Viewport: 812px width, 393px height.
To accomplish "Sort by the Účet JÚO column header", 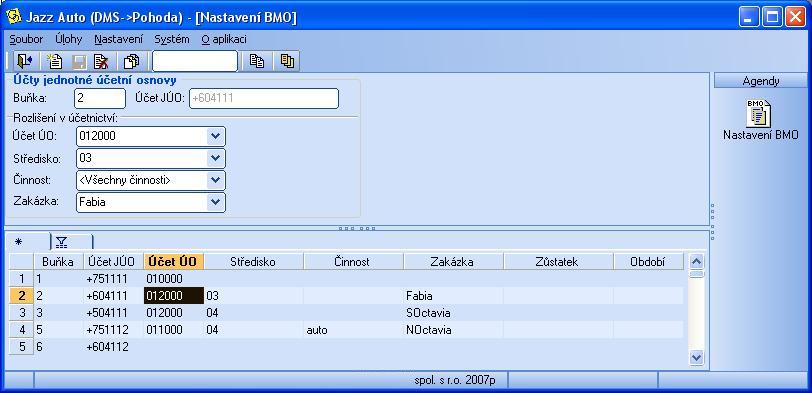I will [113, 262].
